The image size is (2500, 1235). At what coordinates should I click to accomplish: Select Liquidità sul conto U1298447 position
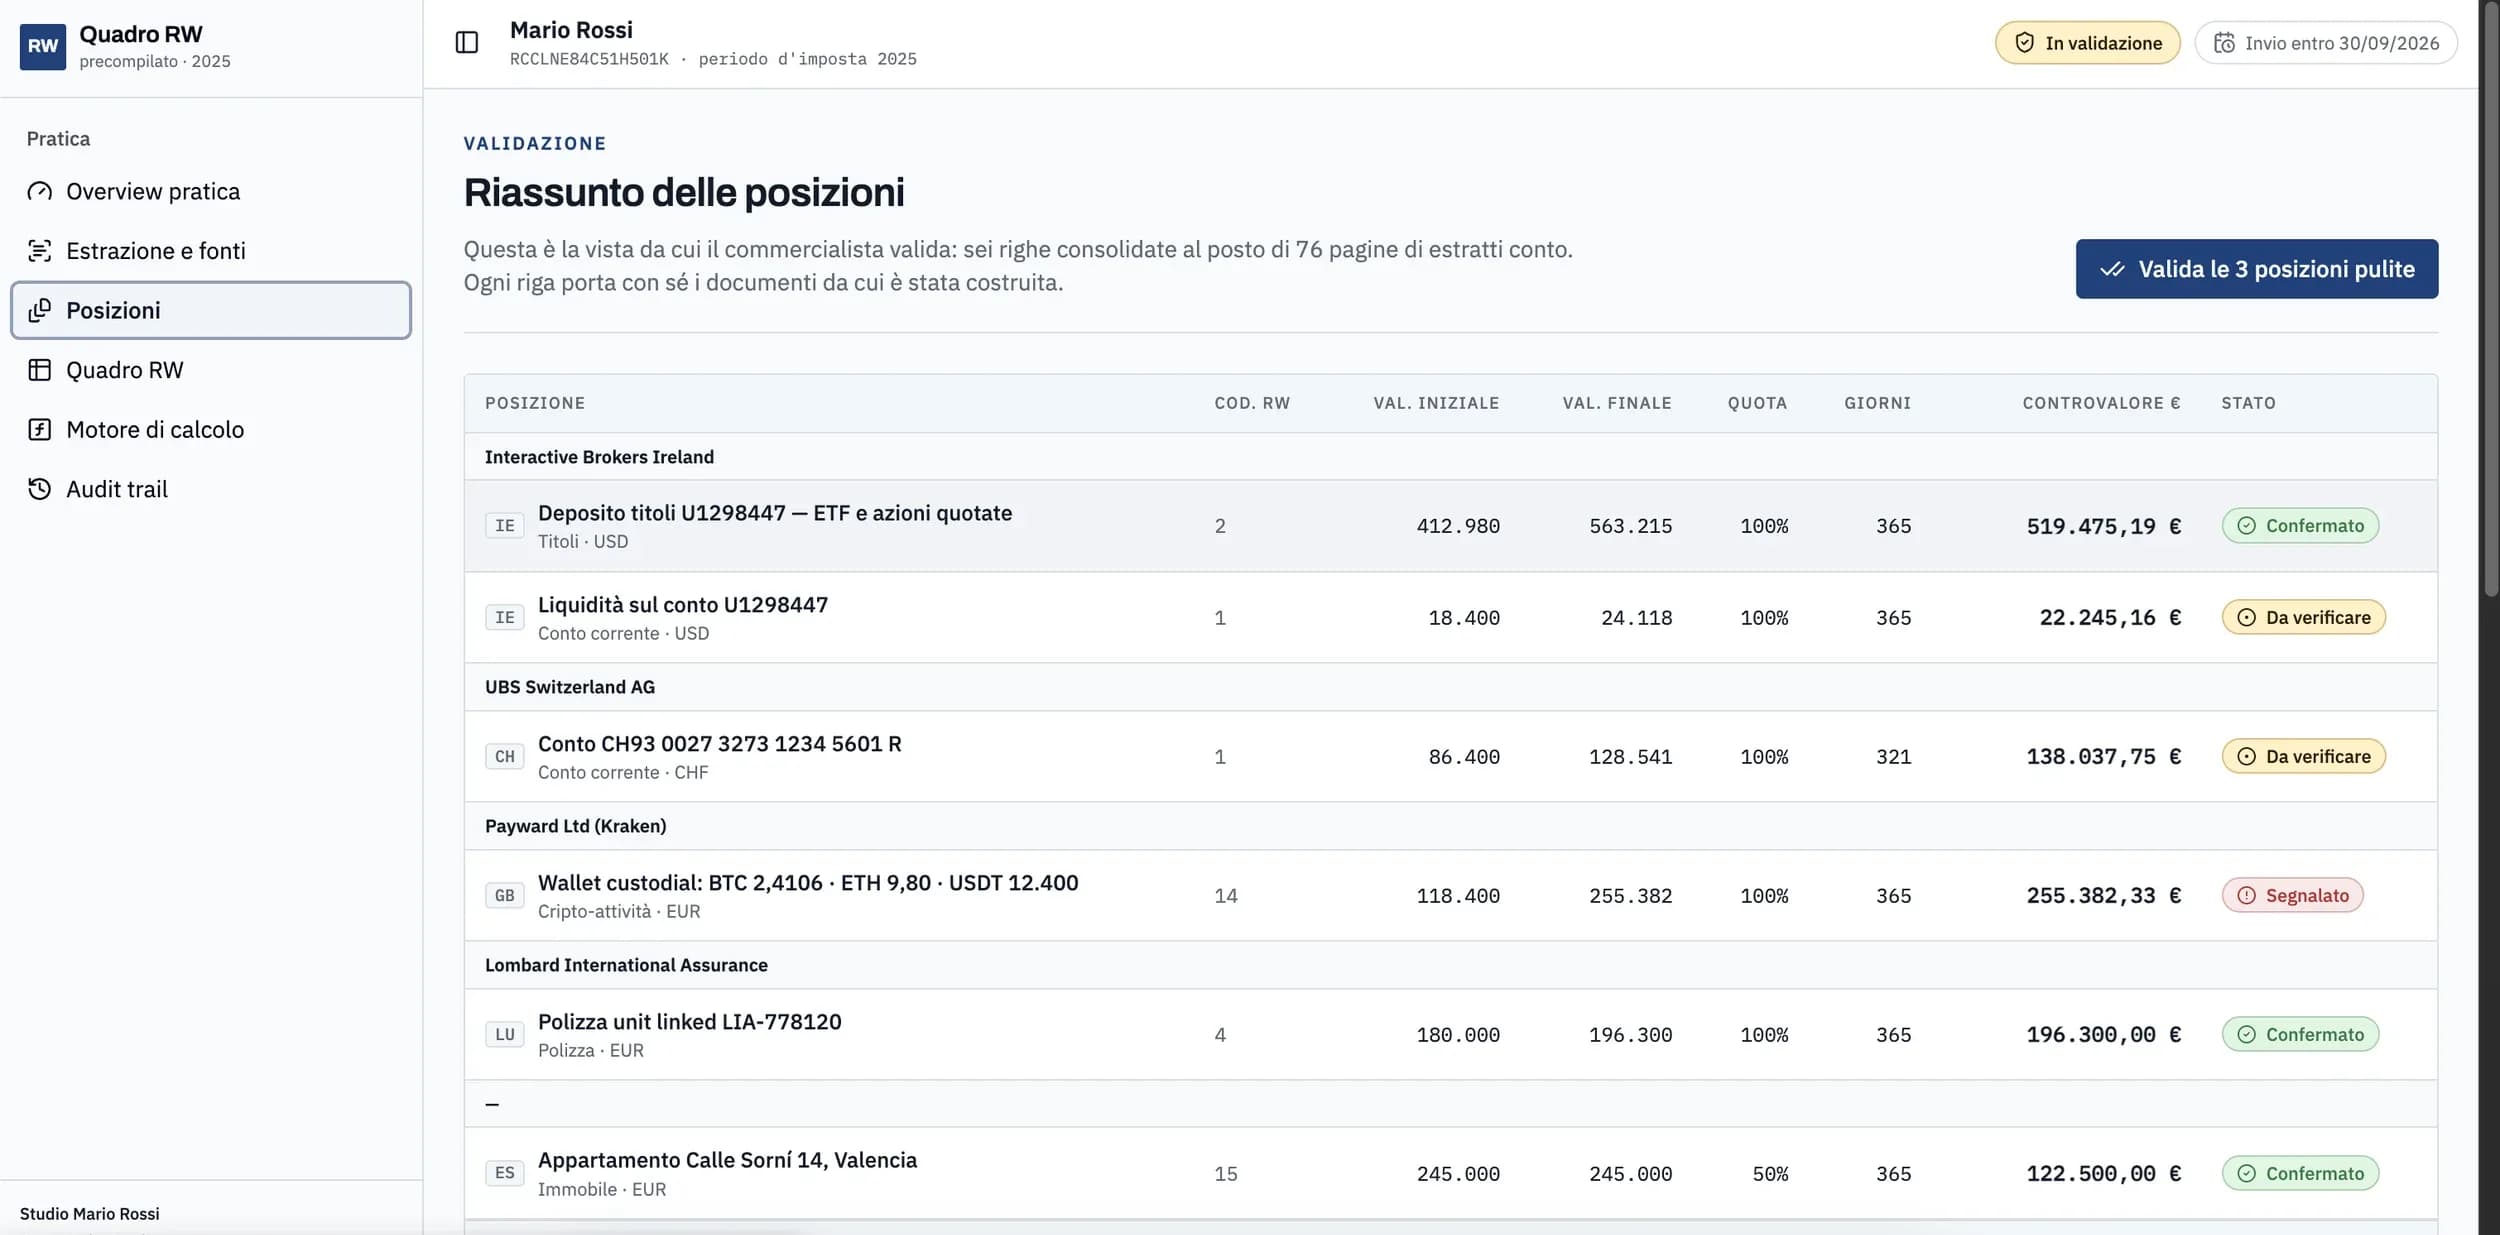coord(683,605)
